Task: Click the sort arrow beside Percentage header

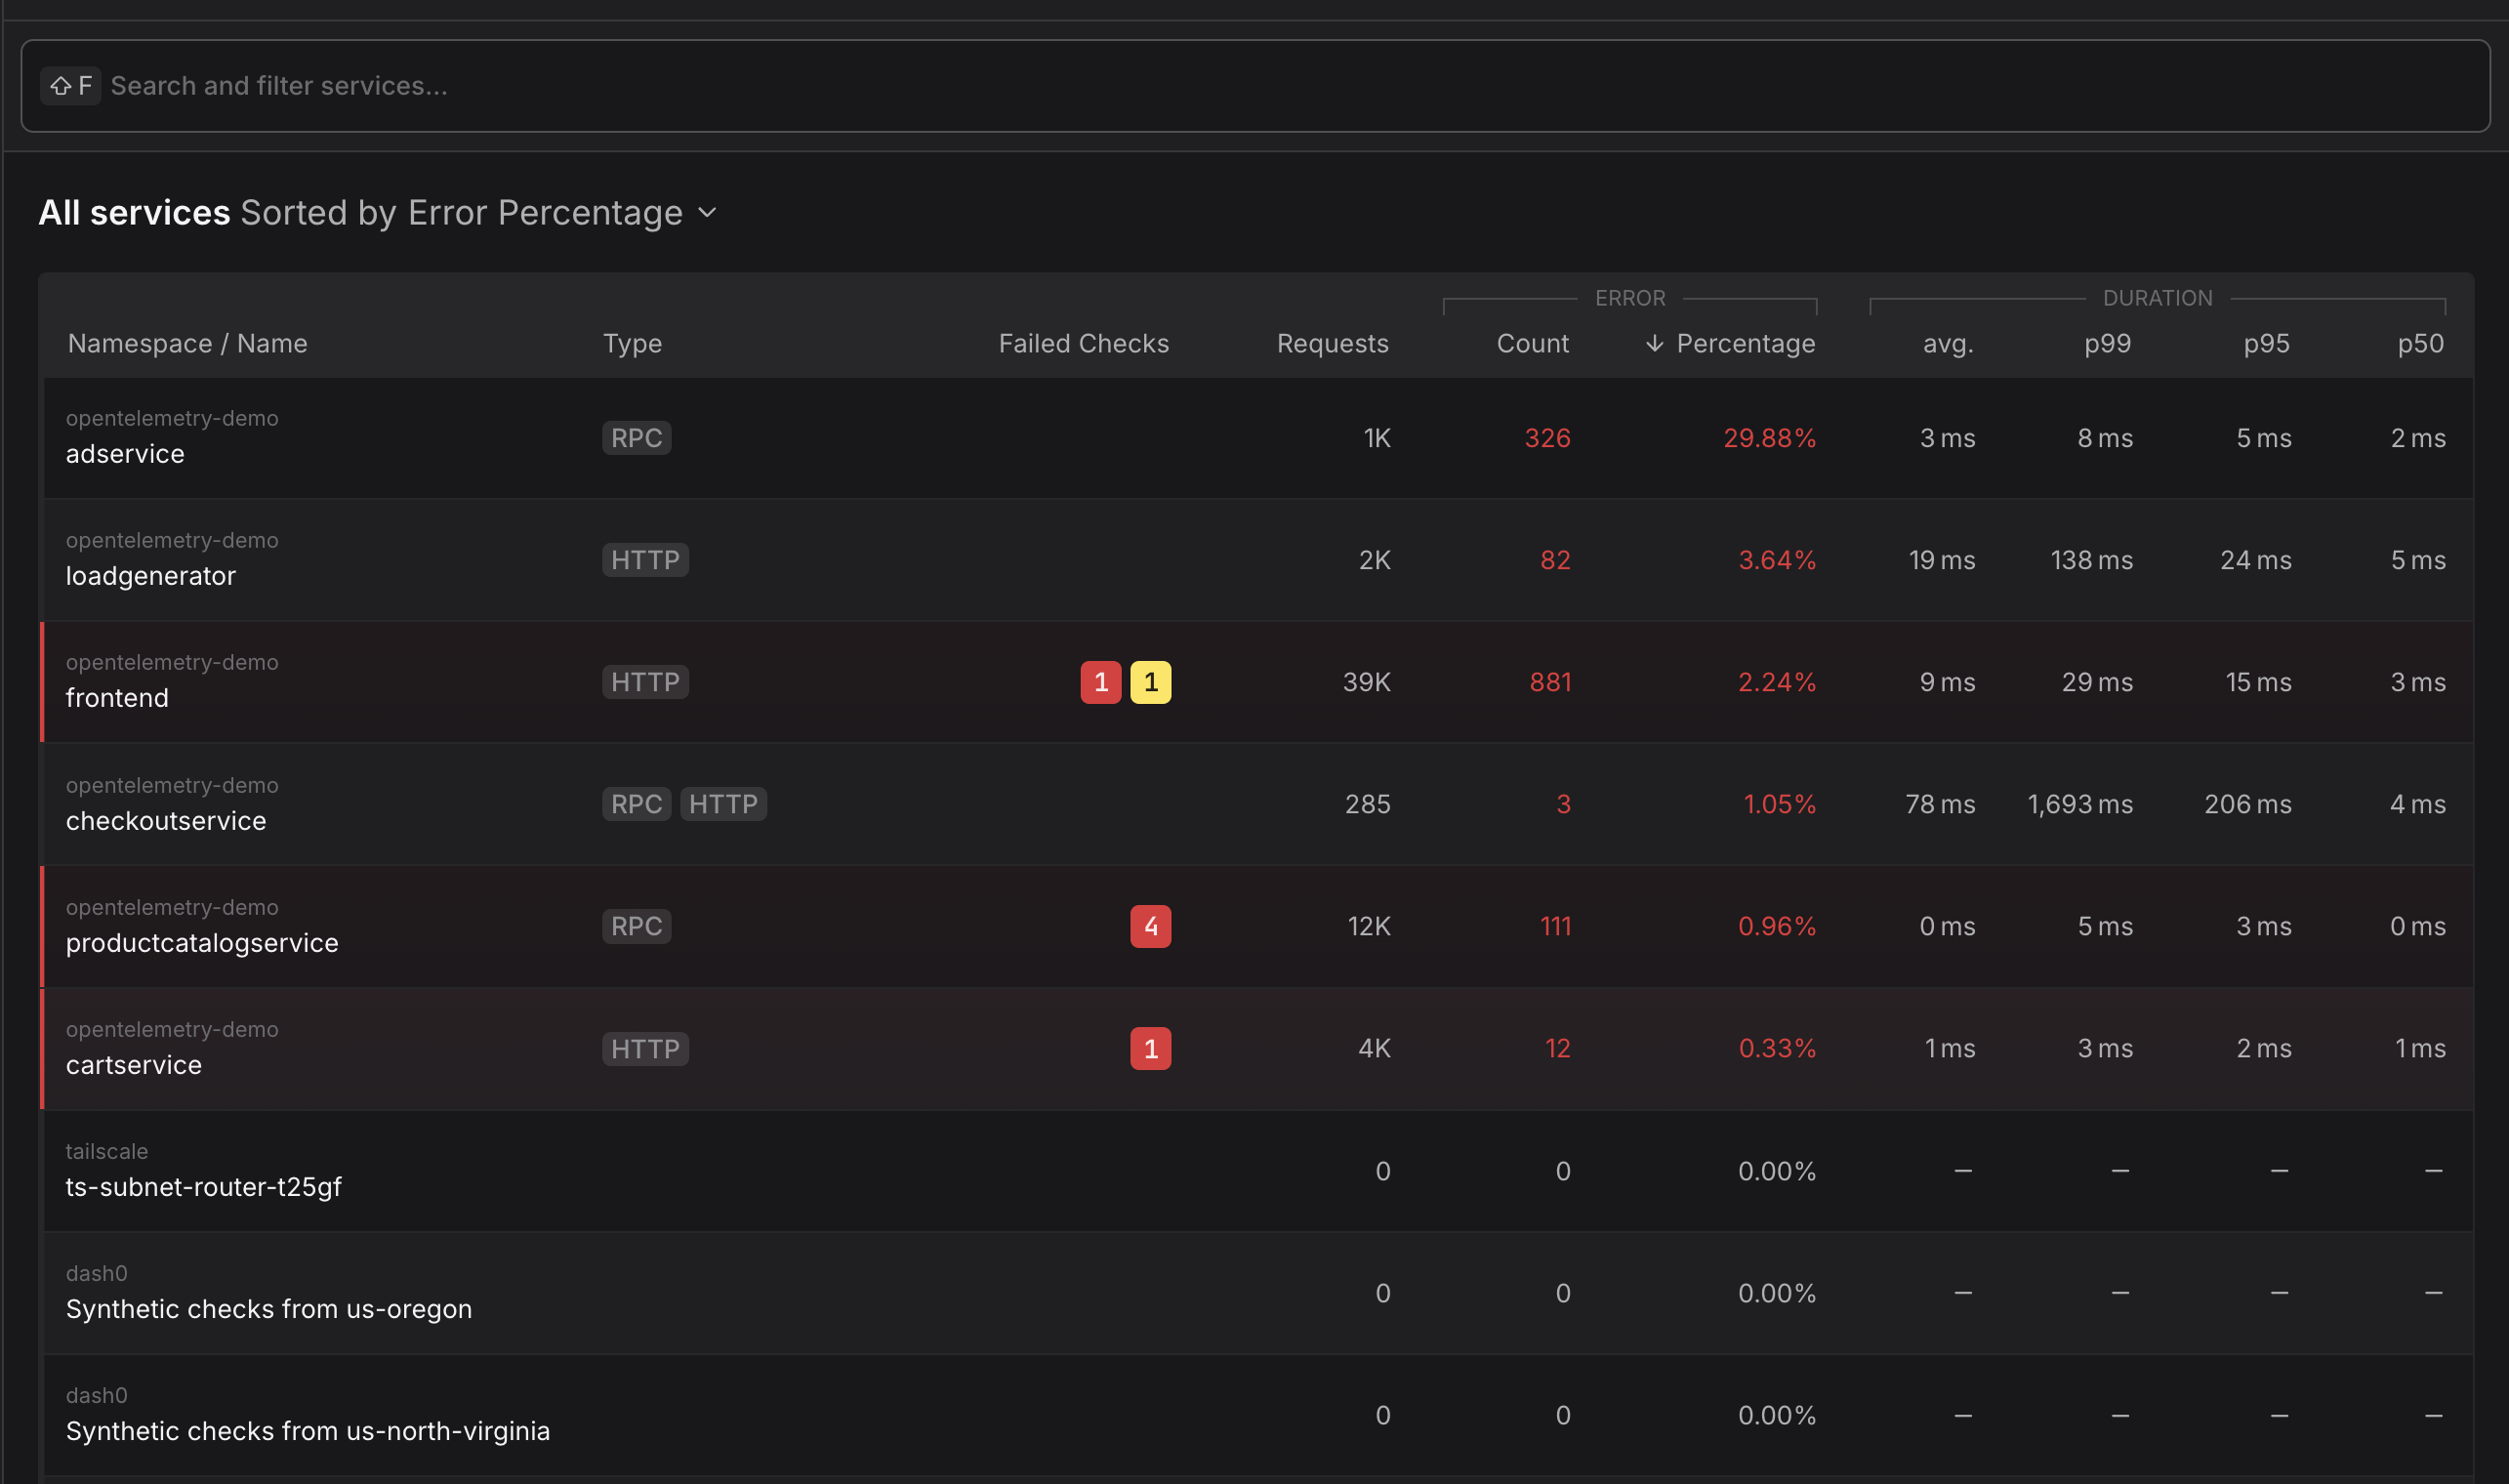Action: [x=1654, y=344]
